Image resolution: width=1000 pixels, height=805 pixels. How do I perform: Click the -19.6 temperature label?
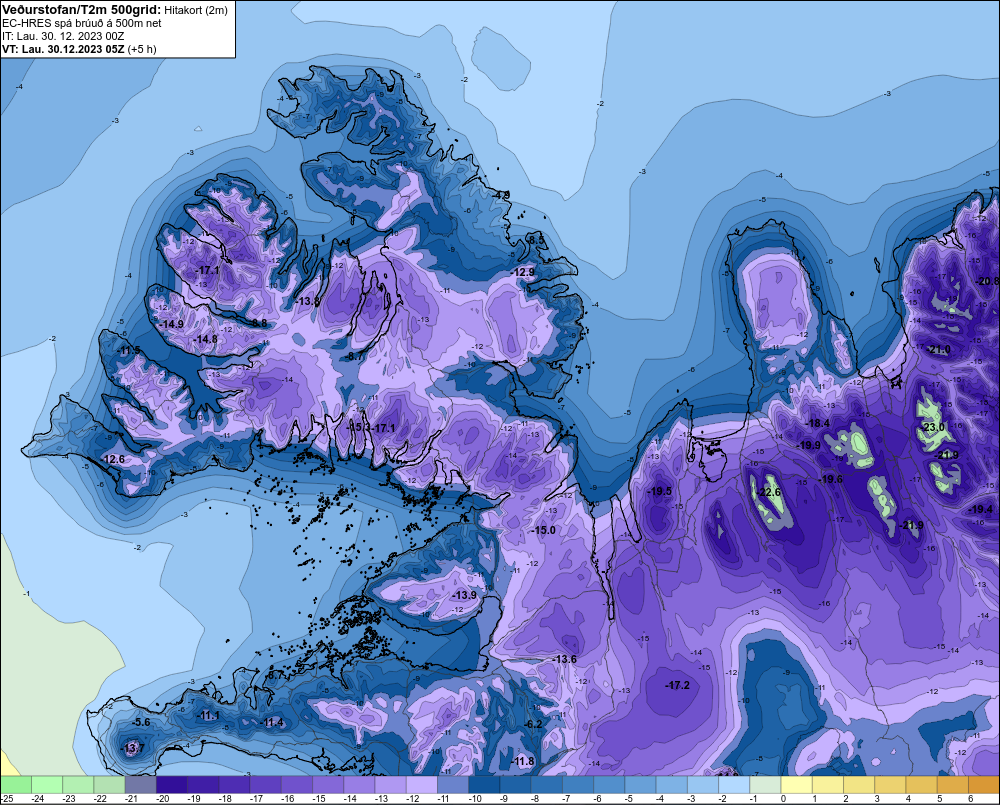click(x=831, y=479)
